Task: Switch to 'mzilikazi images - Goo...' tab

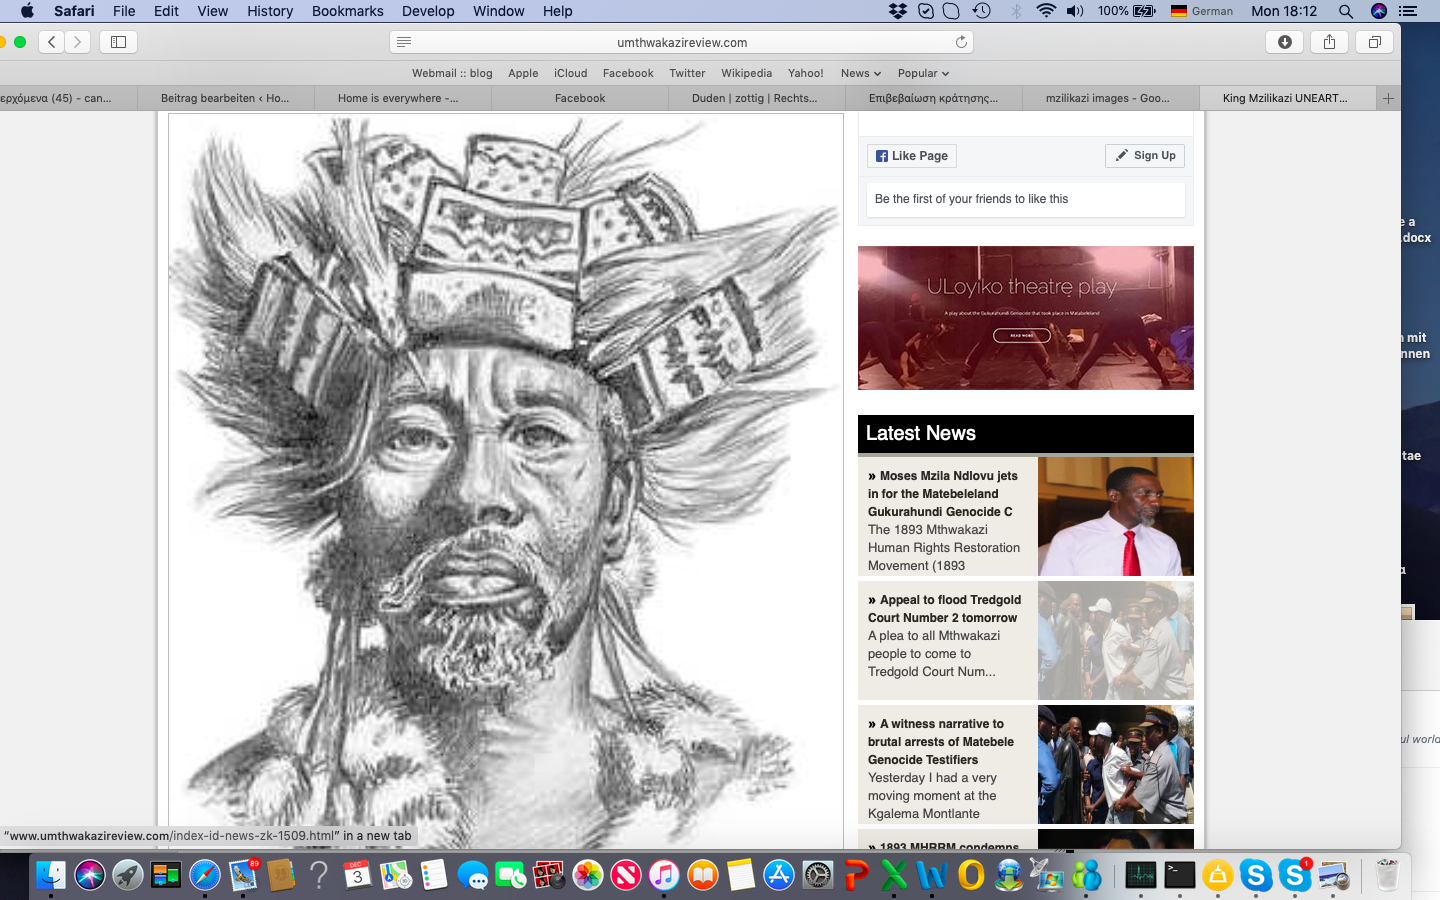Action: click(x=1107, y=98)
